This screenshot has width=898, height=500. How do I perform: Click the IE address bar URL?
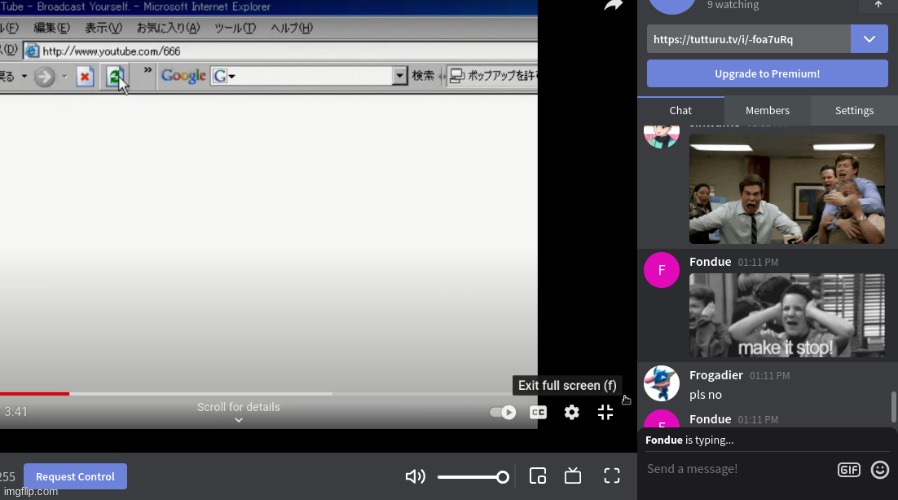pos(112,51)
